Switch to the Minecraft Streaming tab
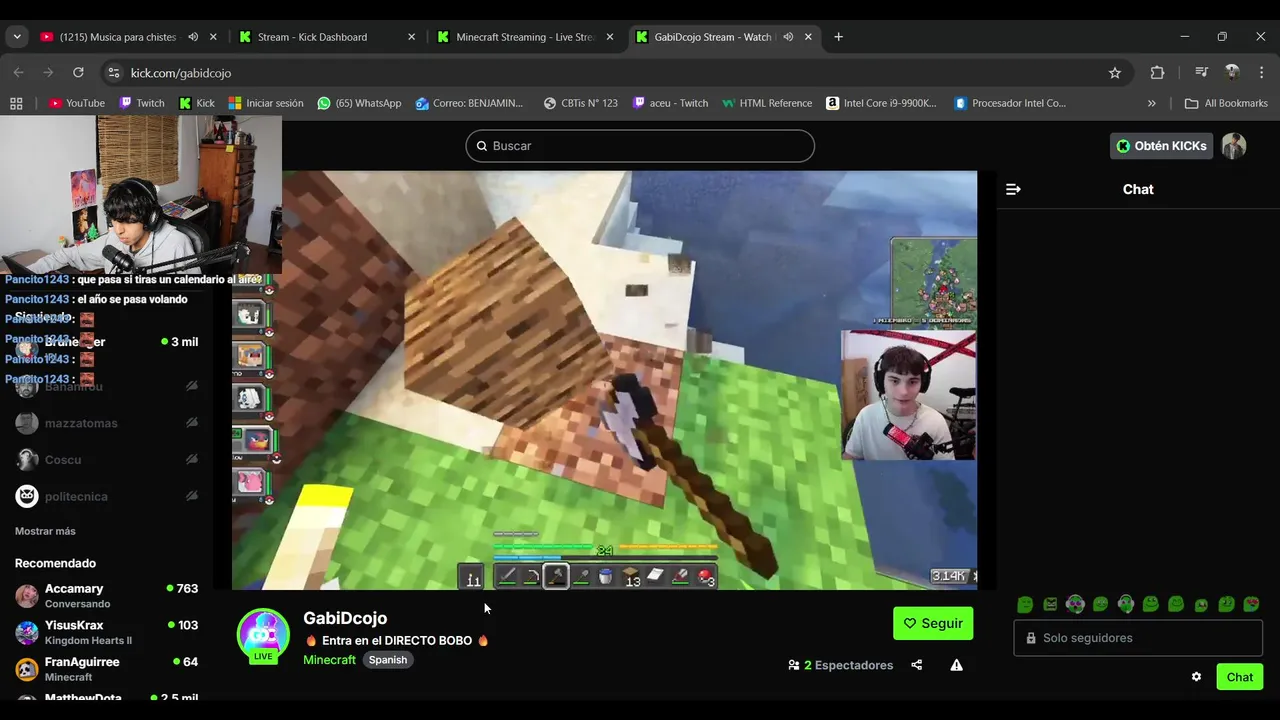This screenshot has width=1280, height=720. tap(526, 37)
